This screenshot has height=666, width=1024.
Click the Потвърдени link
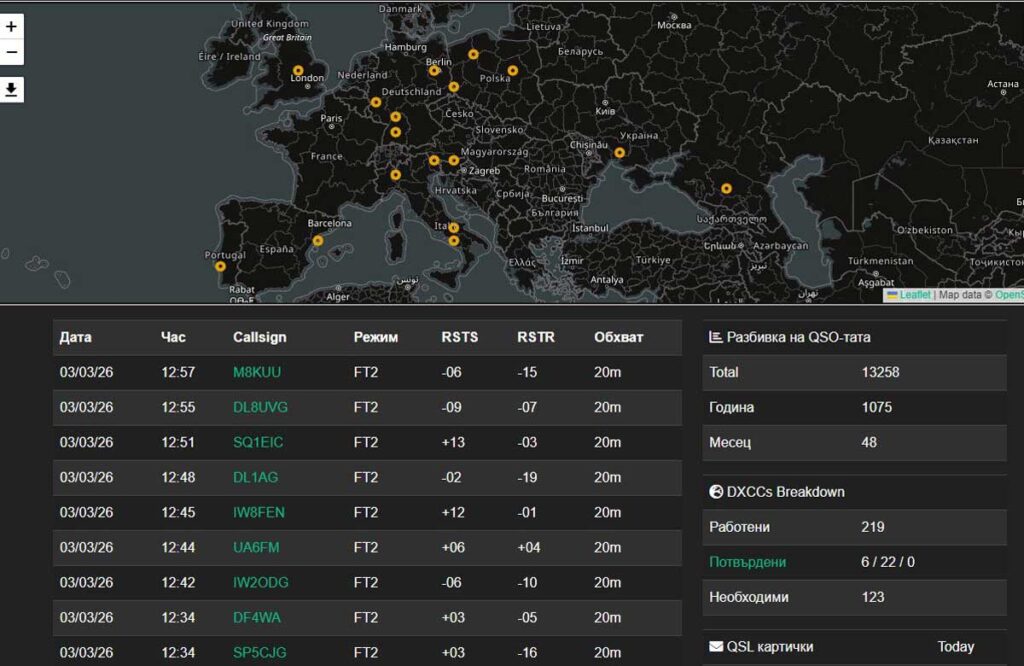click(x=747, y=562)
